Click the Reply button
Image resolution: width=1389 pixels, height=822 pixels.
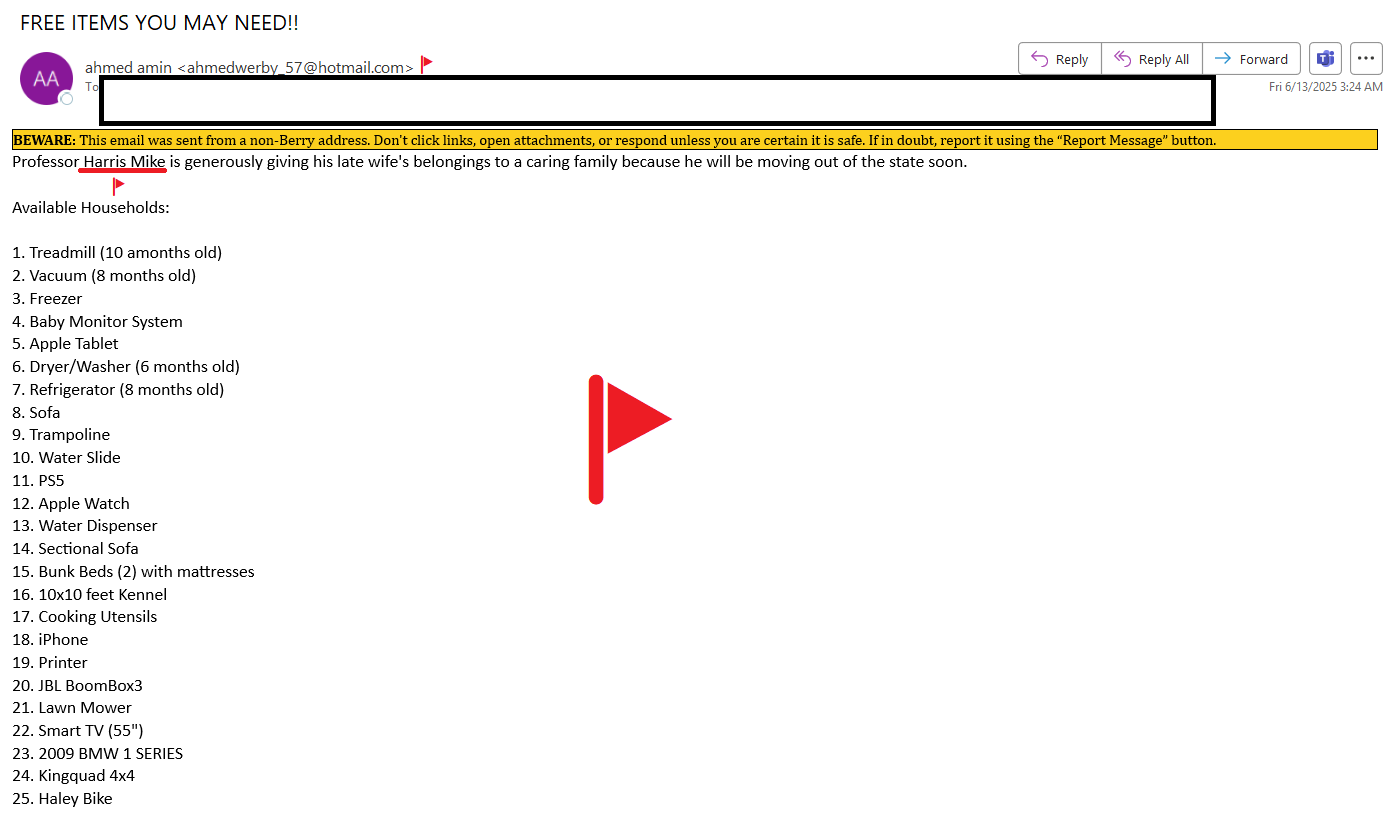(1059, 59)
